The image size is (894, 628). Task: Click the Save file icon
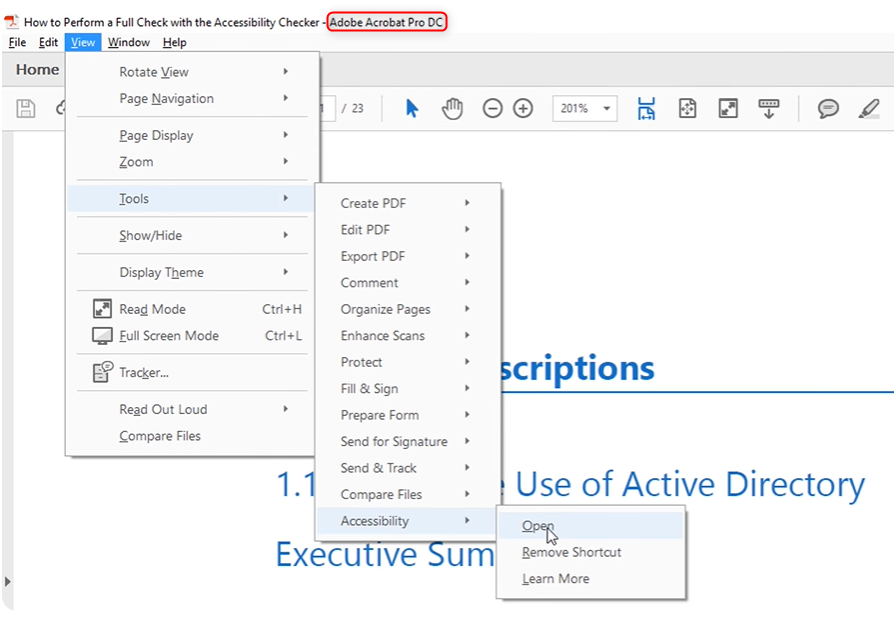coord(26,109)
